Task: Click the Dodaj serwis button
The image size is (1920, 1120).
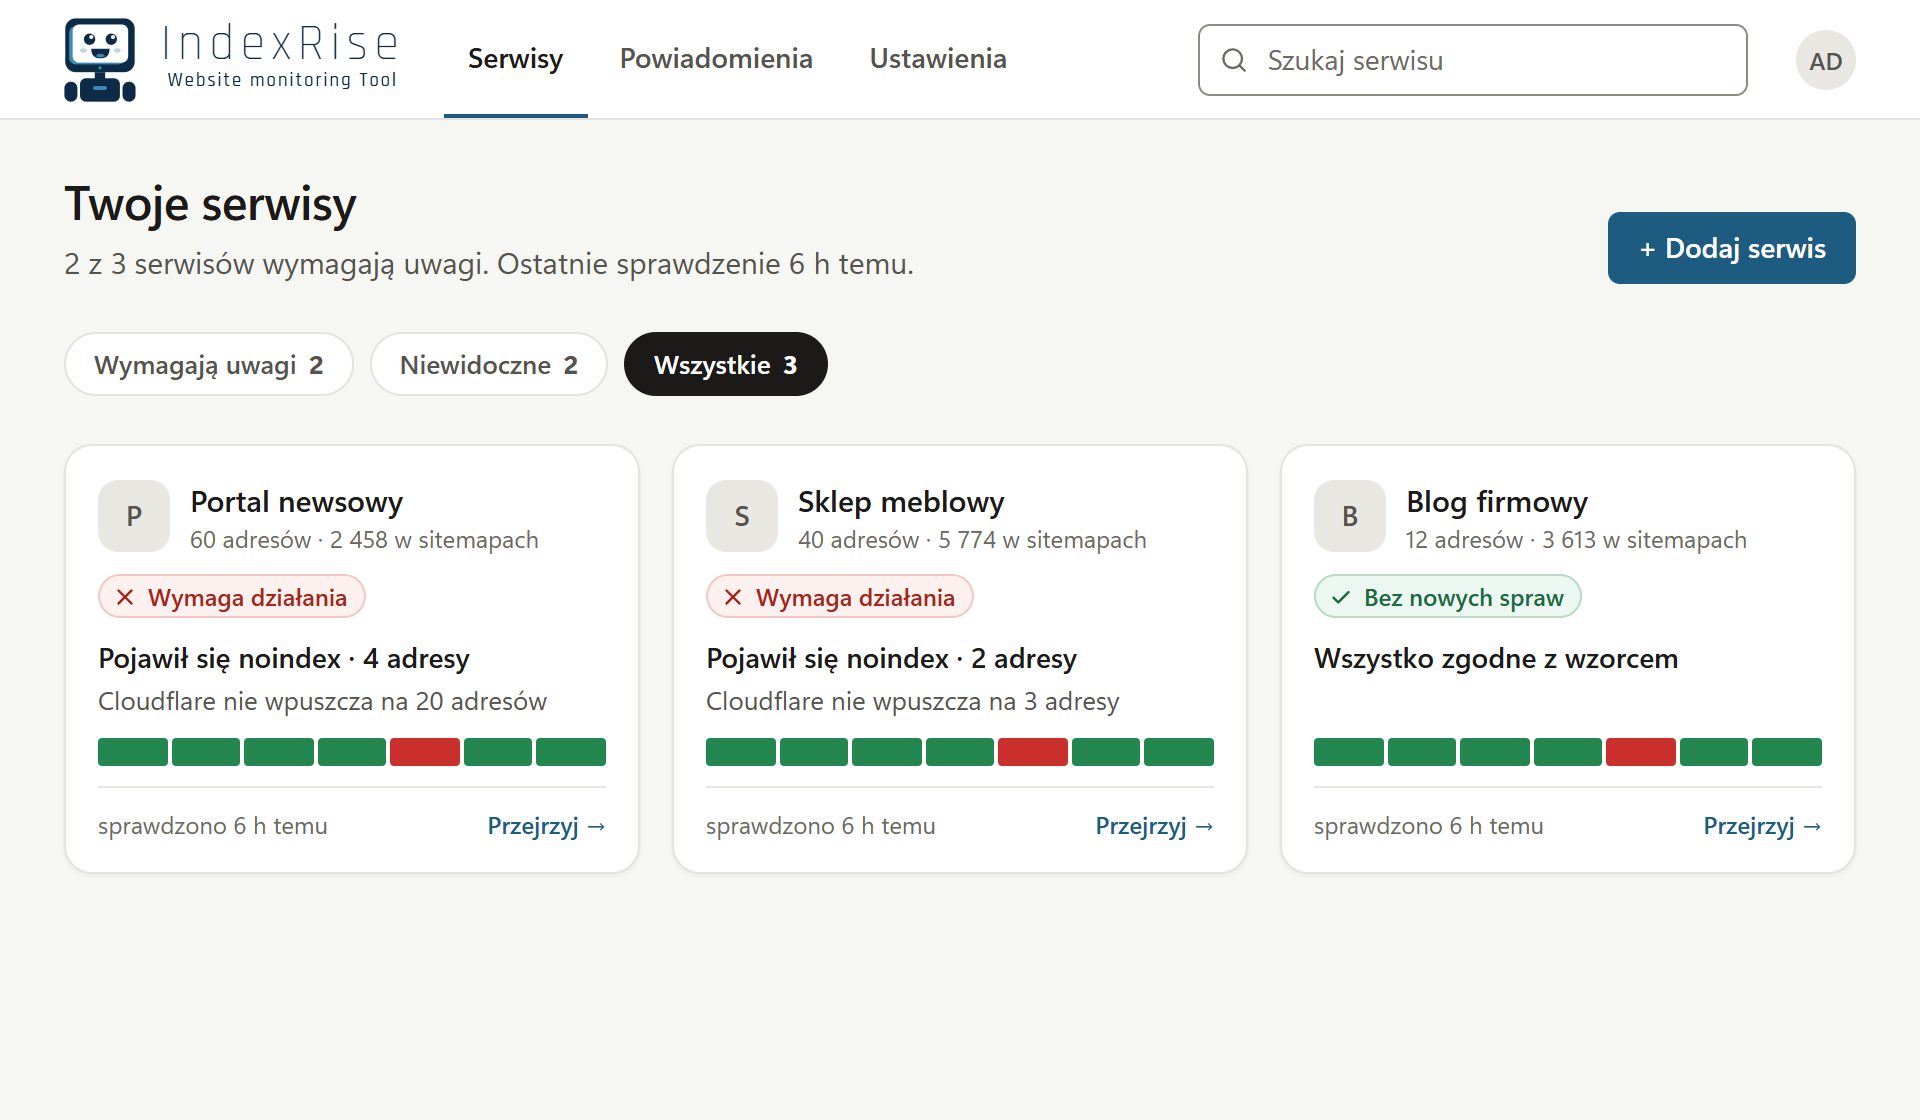Action: (1731, 248)
